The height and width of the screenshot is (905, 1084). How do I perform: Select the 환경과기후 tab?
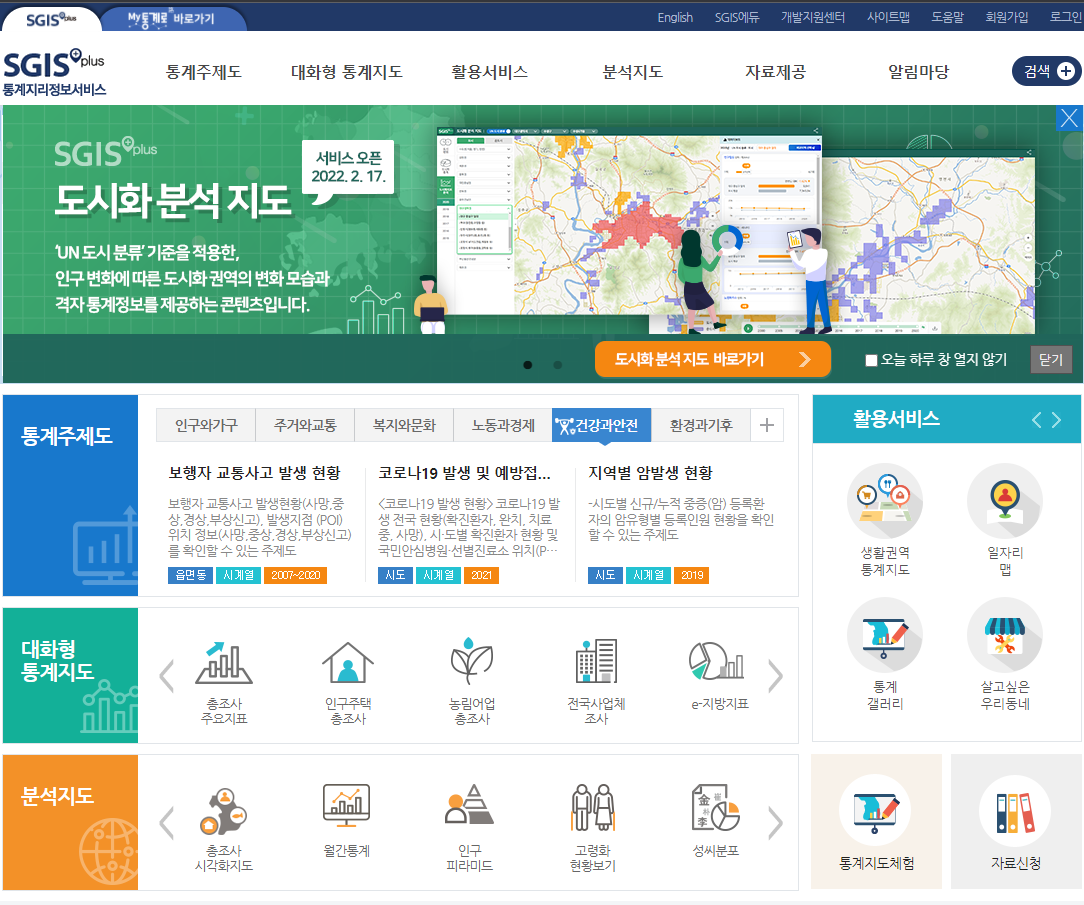(x=700, y=425)
